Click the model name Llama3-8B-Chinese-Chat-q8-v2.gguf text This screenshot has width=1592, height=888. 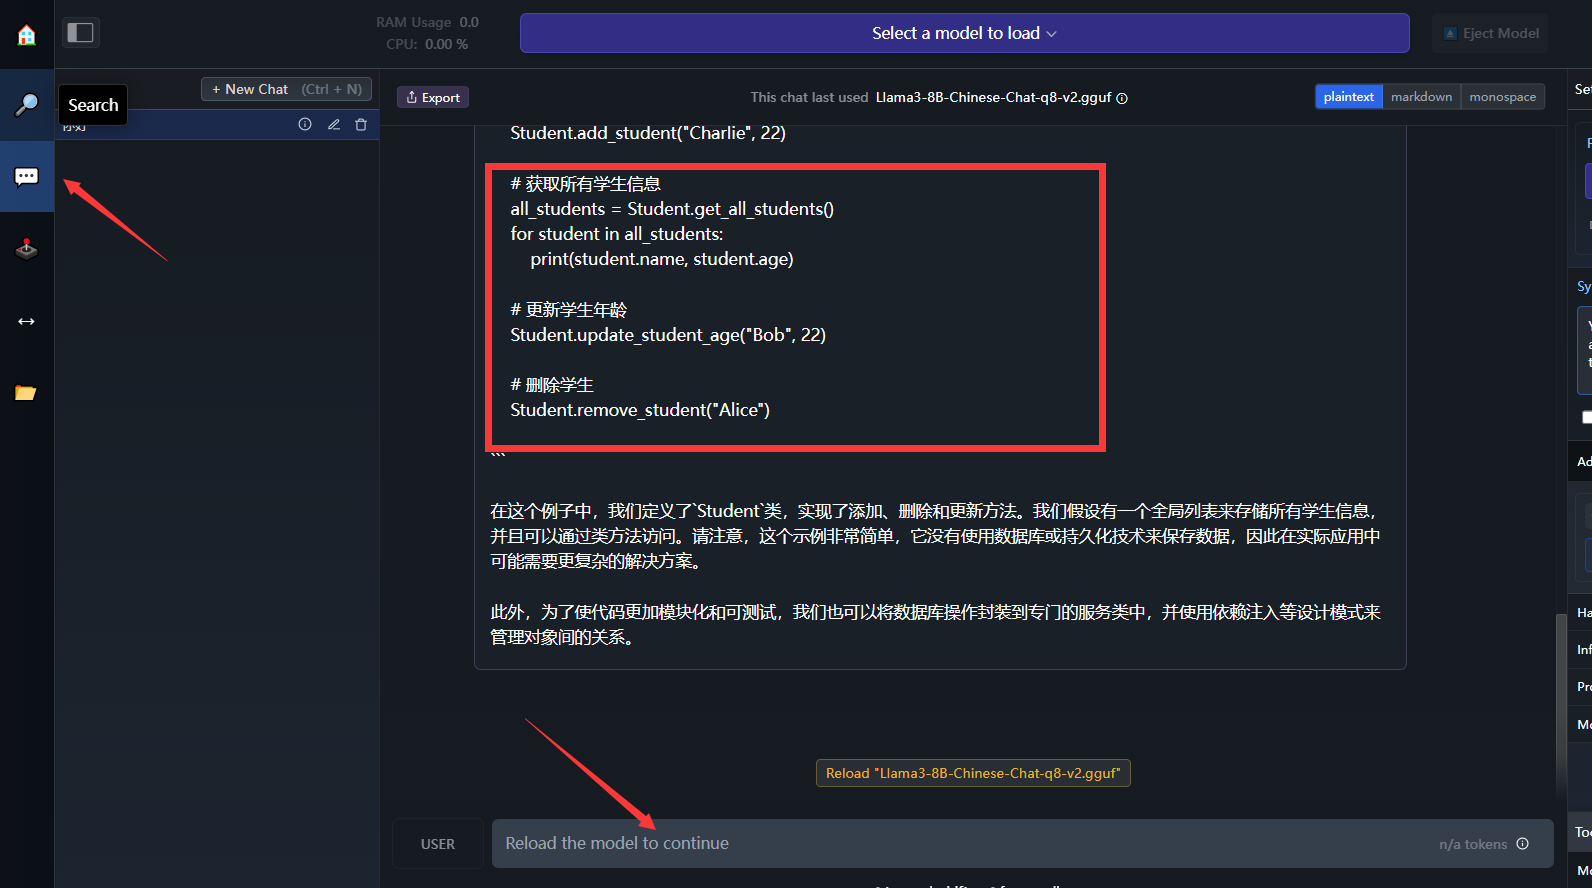pos(993,97)
